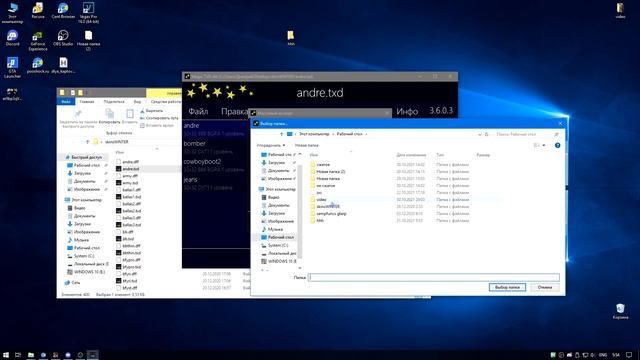Click the search magnifier in the folder dialog
Viewport: 640px width, 360px height.
tap(556, 134)
